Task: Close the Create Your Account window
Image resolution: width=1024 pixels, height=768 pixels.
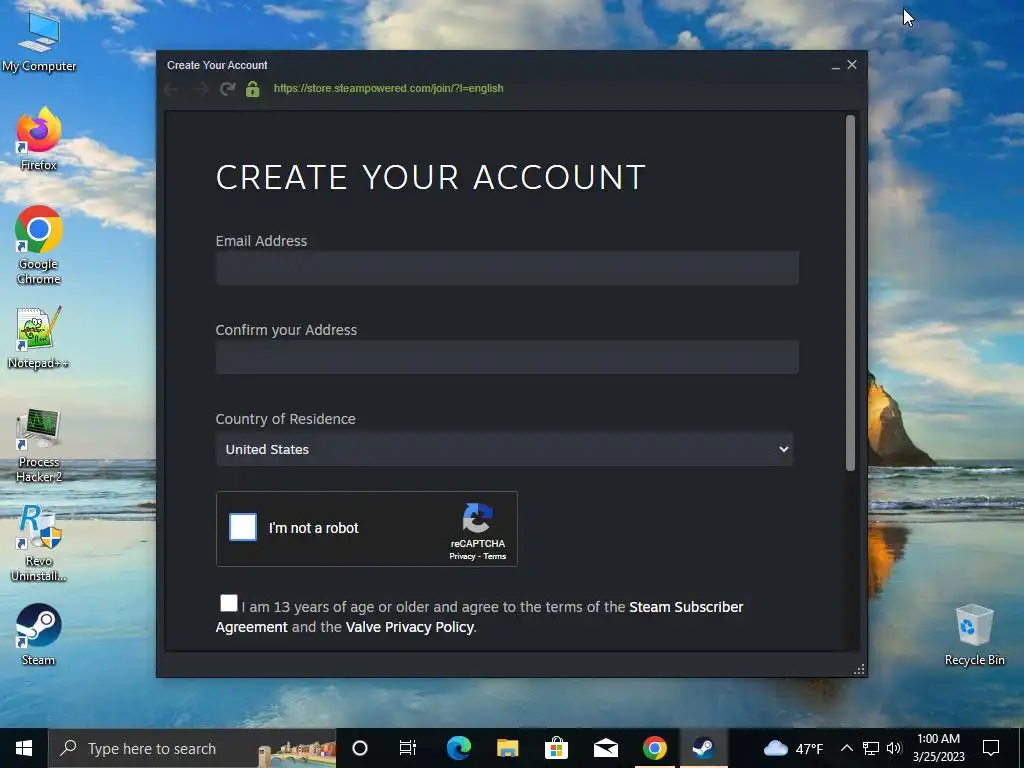Action: (852, 65)
